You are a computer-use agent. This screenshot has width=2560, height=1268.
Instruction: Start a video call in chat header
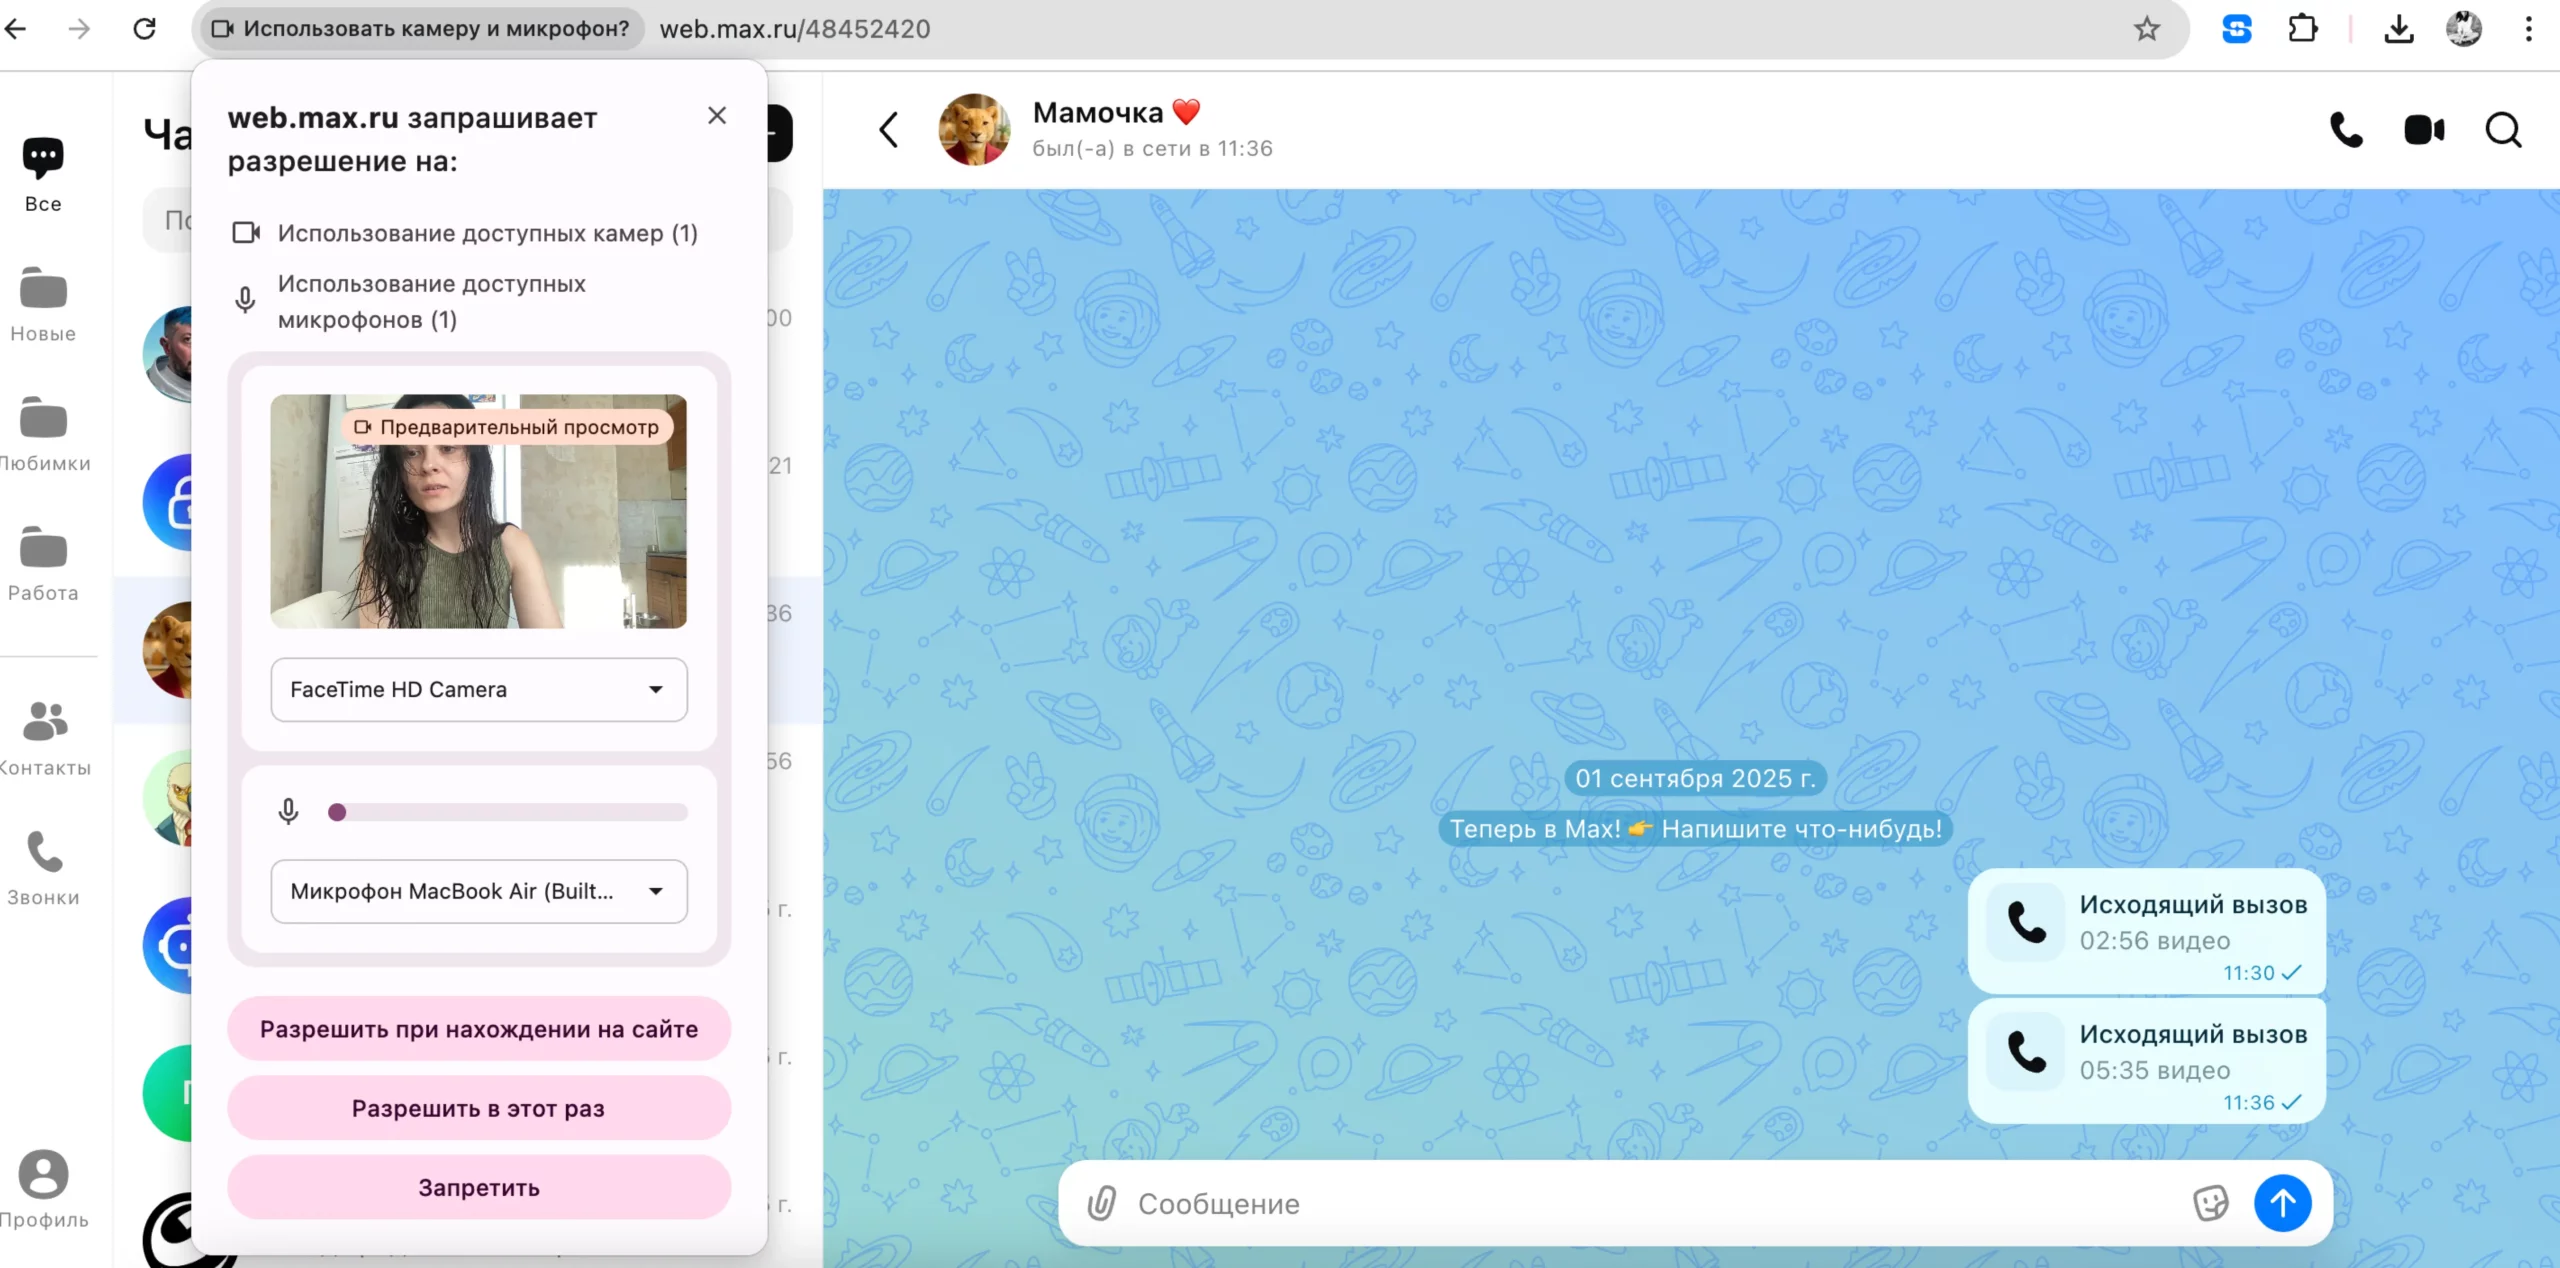point(2424,130)
